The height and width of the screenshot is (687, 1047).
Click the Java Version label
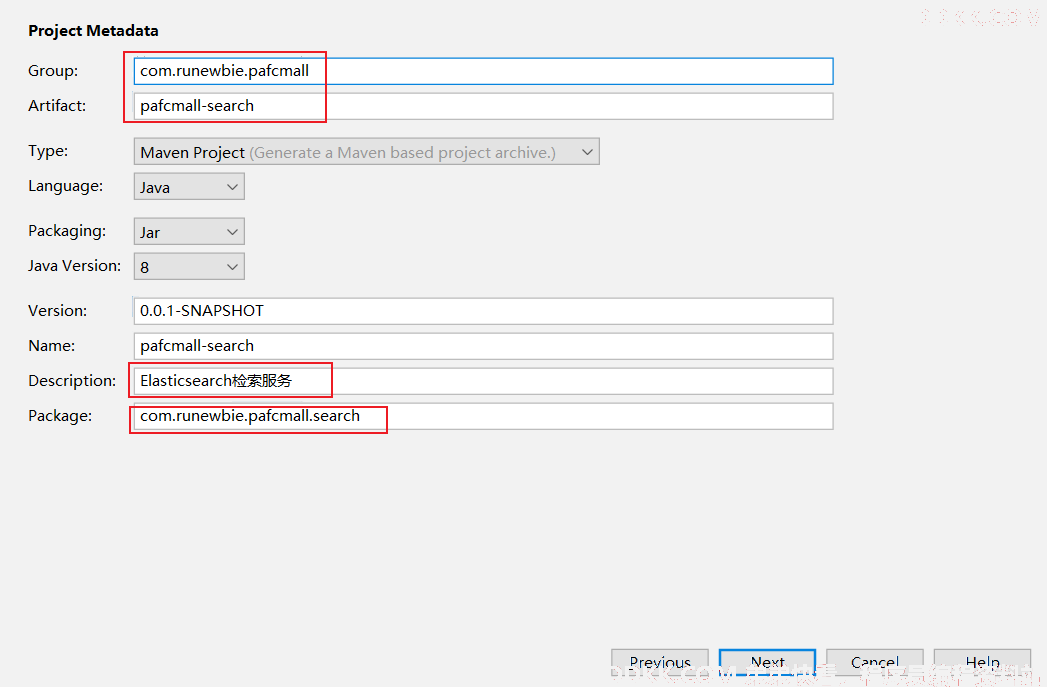point(74,266)
